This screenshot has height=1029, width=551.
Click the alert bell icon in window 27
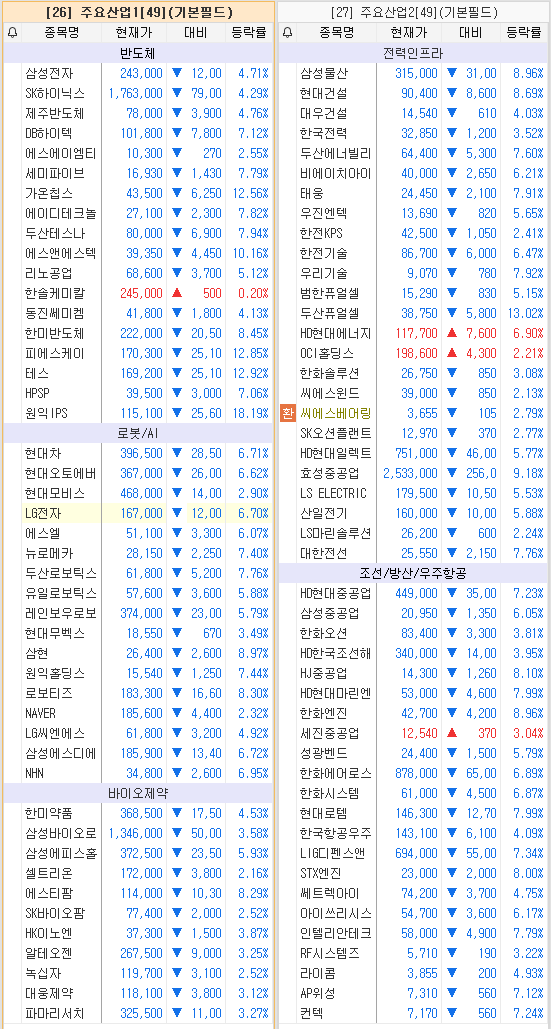[x=287, y=33]
